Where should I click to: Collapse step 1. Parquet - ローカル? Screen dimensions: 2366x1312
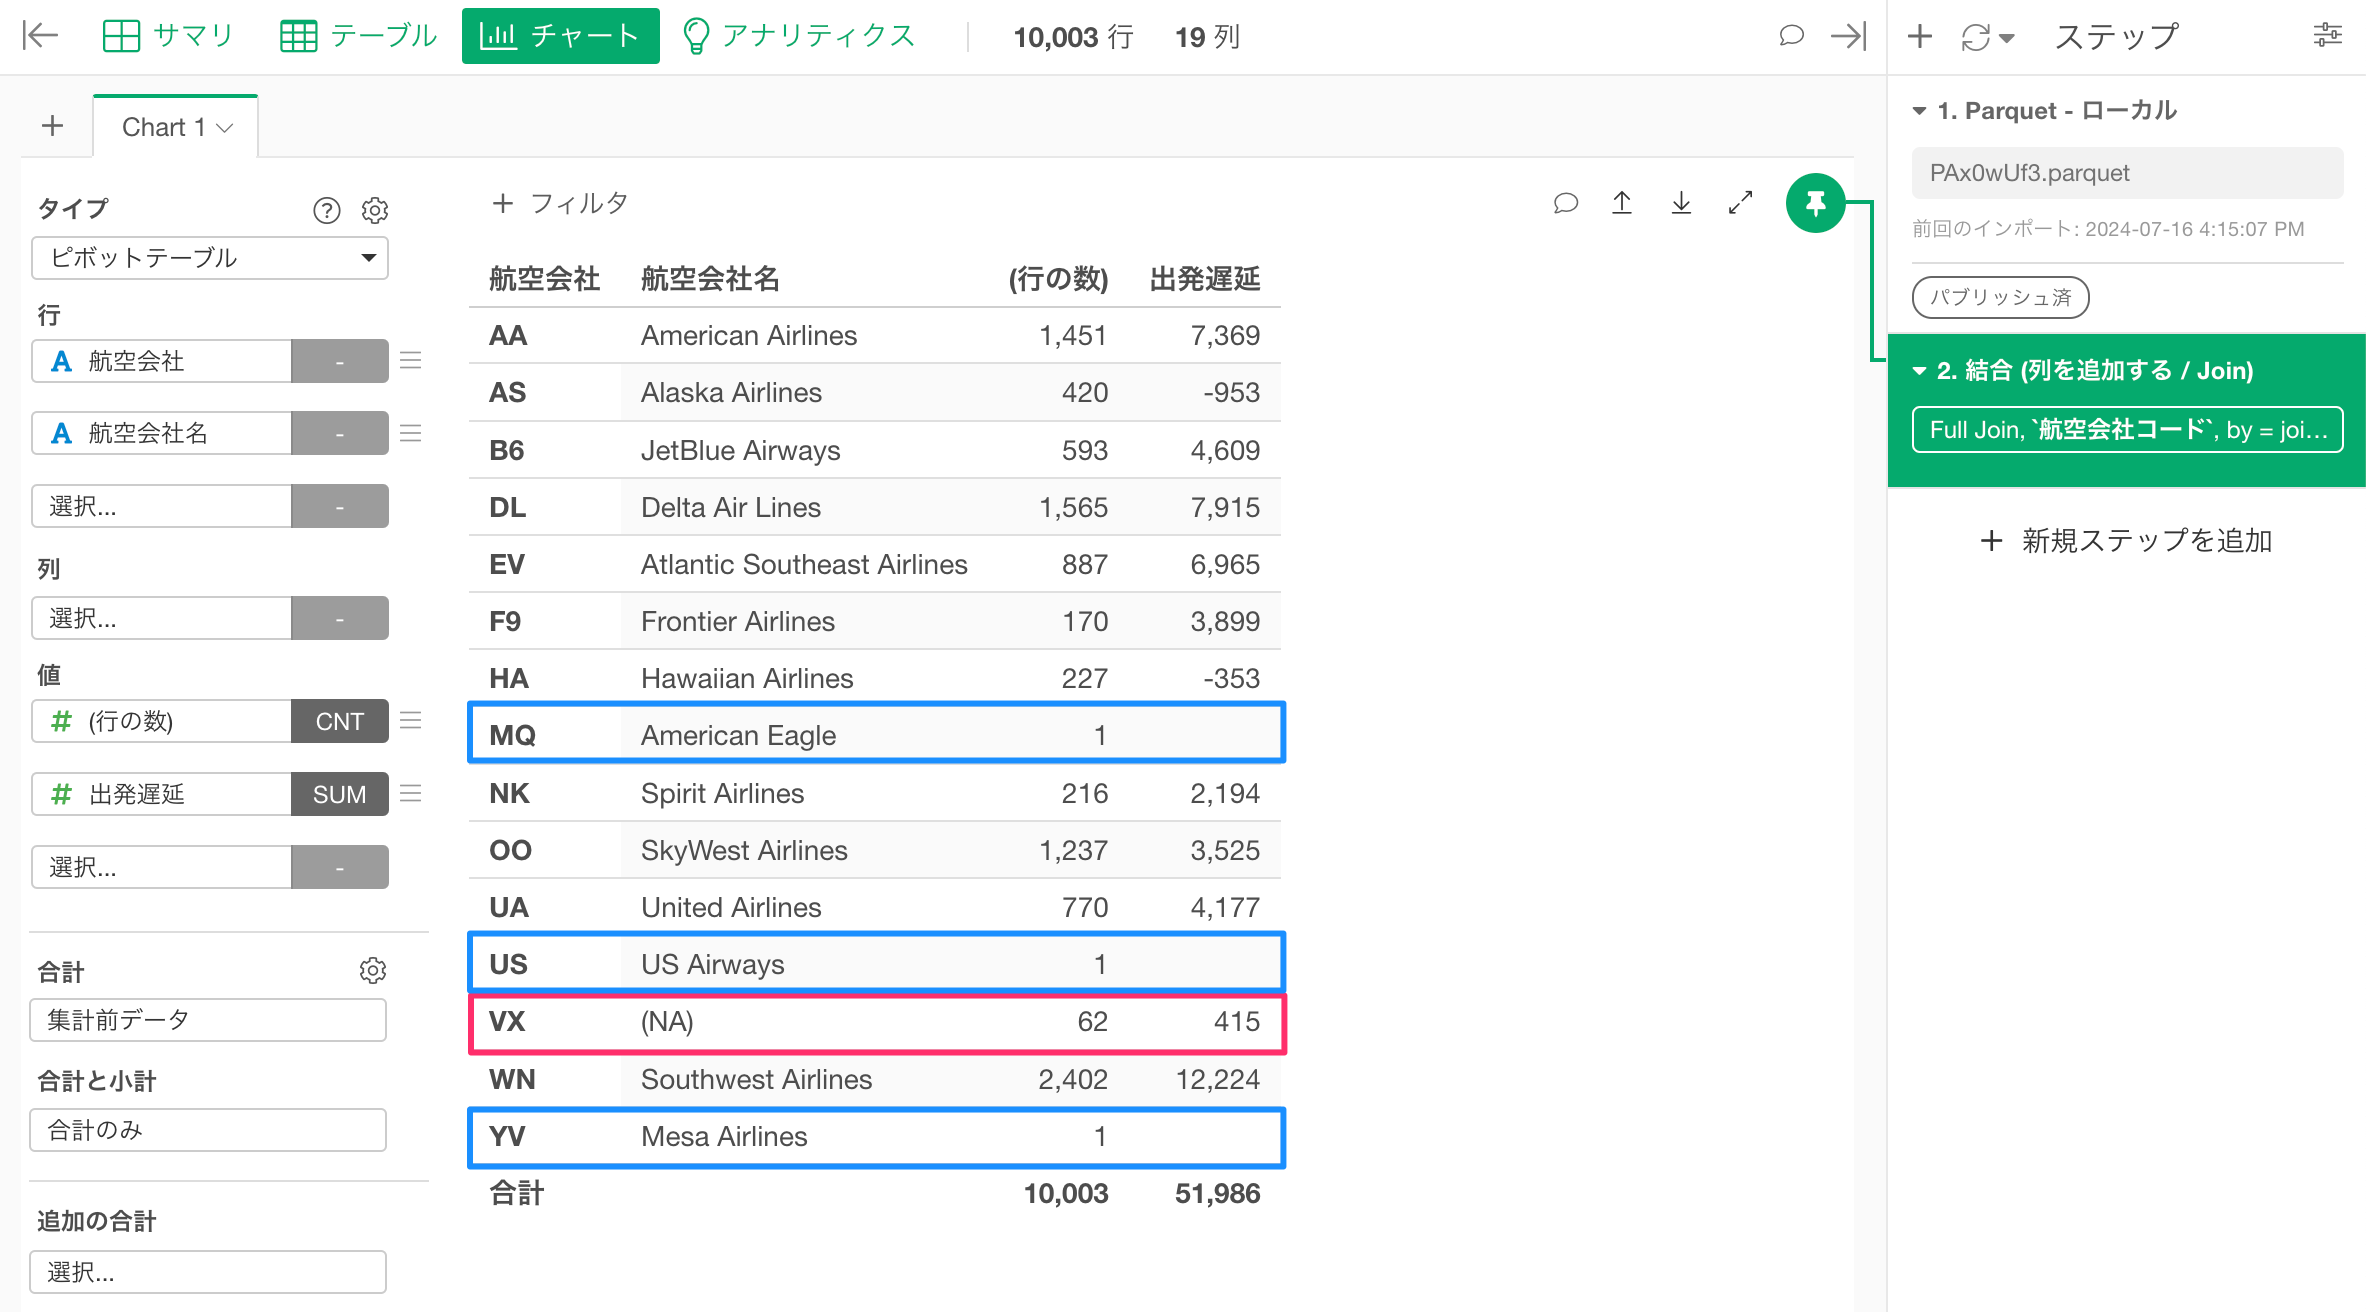pyautogui.click(x=1919, y=110)
